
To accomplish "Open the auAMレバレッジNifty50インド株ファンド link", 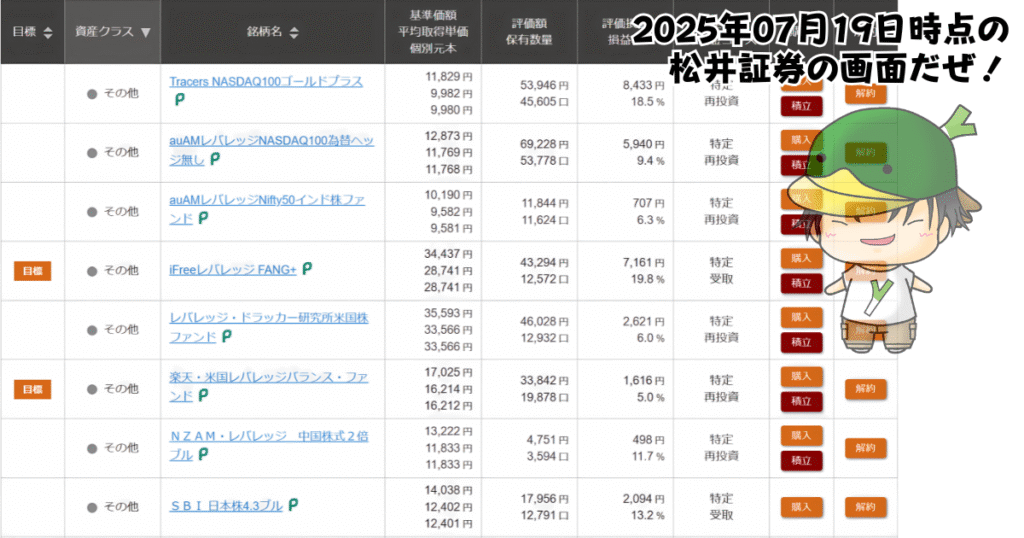I will (266, 209).
